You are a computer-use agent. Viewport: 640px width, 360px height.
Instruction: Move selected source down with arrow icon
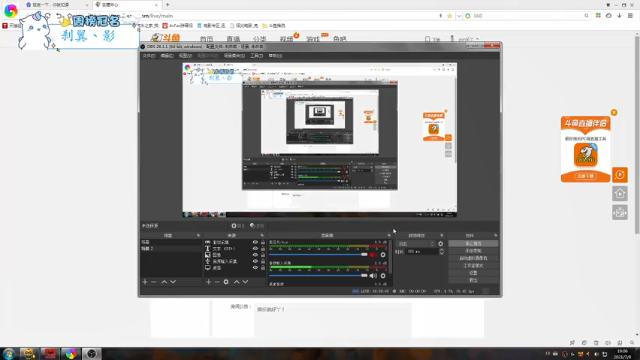[245, 282]
